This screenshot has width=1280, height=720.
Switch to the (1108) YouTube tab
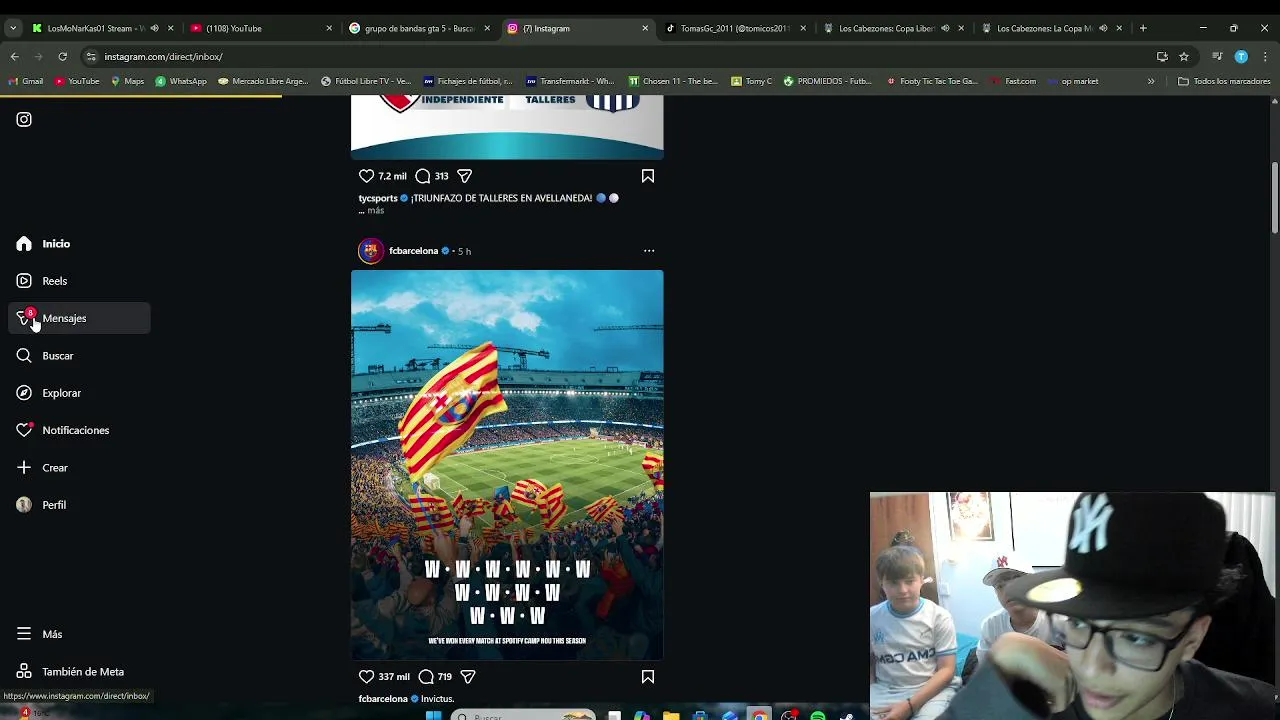[x=262, y=28]
